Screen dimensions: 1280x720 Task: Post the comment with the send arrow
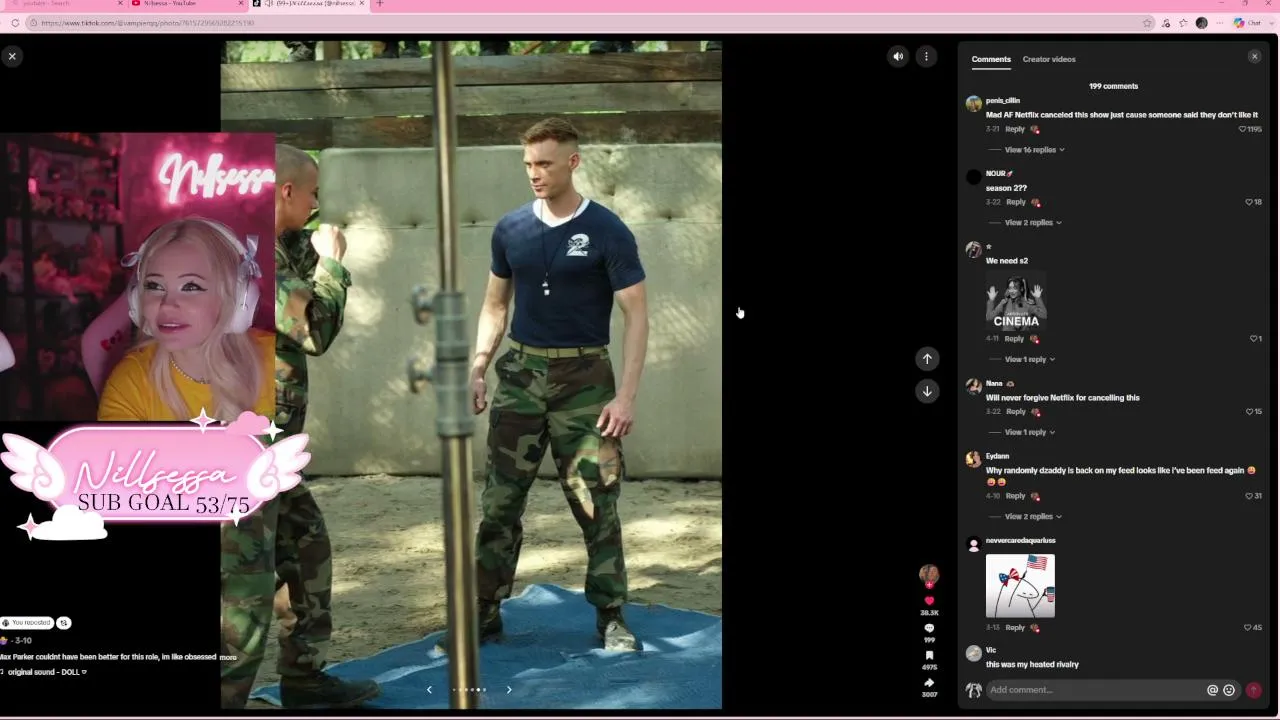tap(1254, 690)
